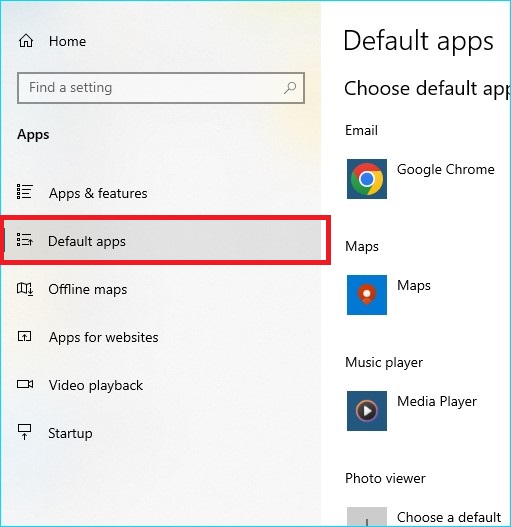
Task: Click the Home house icon
Action: (26, 41)
